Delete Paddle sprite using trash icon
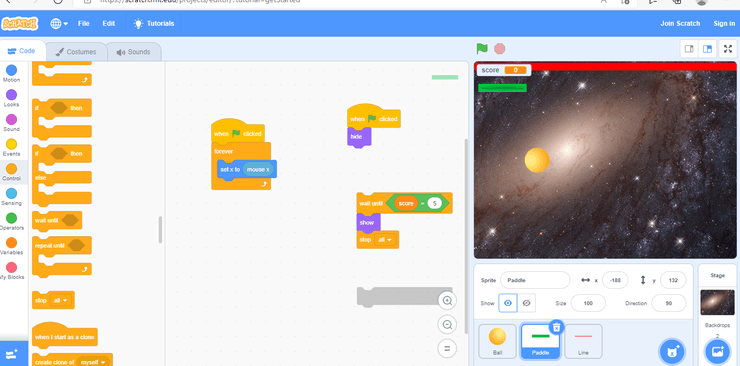This screenshot has width=740, height=366. (x=557, y=326)
